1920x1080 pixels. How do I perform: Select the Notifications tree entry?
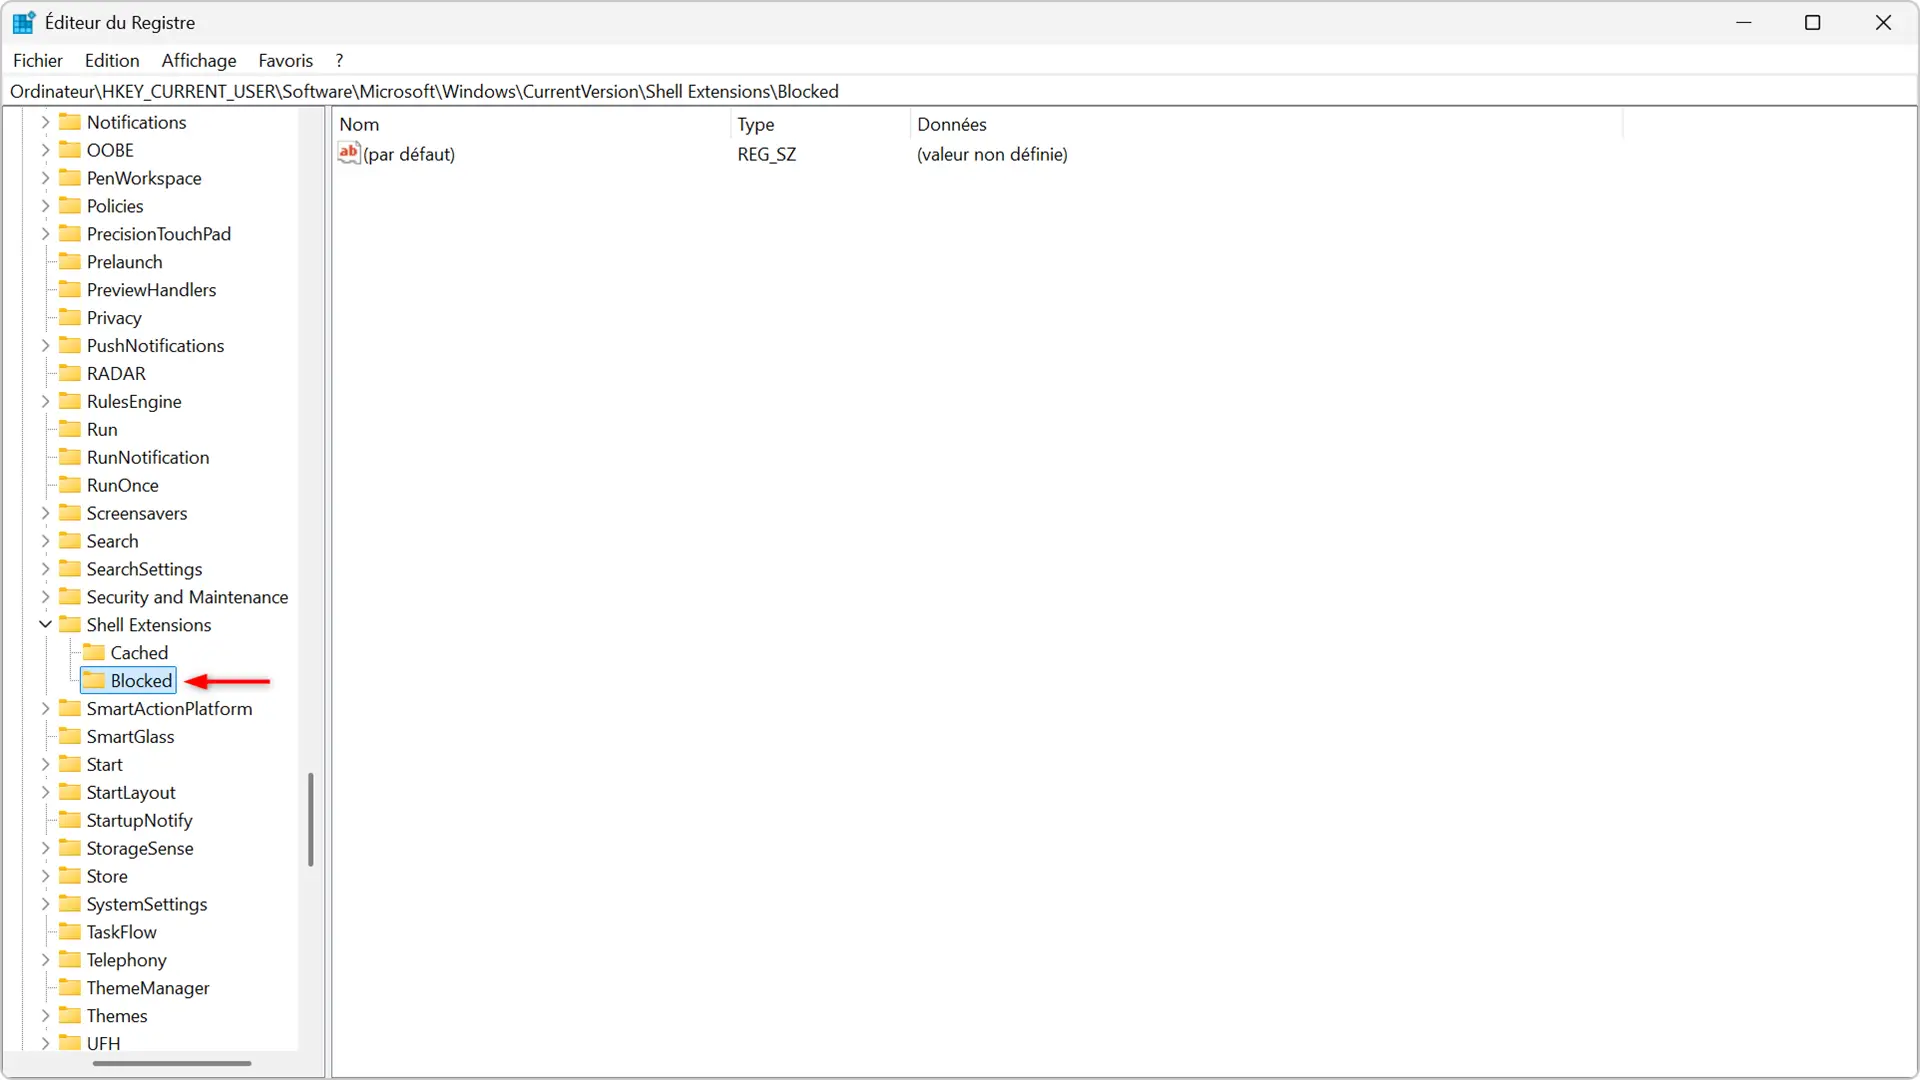tap(137, 122)
